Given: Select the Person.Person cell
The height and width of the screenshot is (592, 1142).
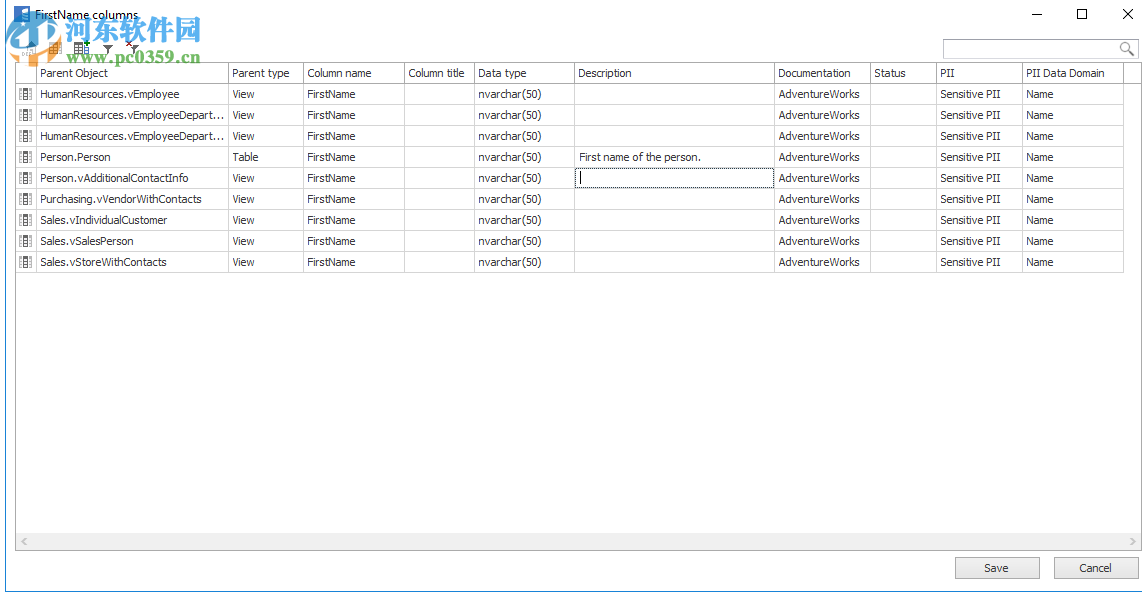Looking at the screenshot, I should pyautogui.click(x=132, y=157).
